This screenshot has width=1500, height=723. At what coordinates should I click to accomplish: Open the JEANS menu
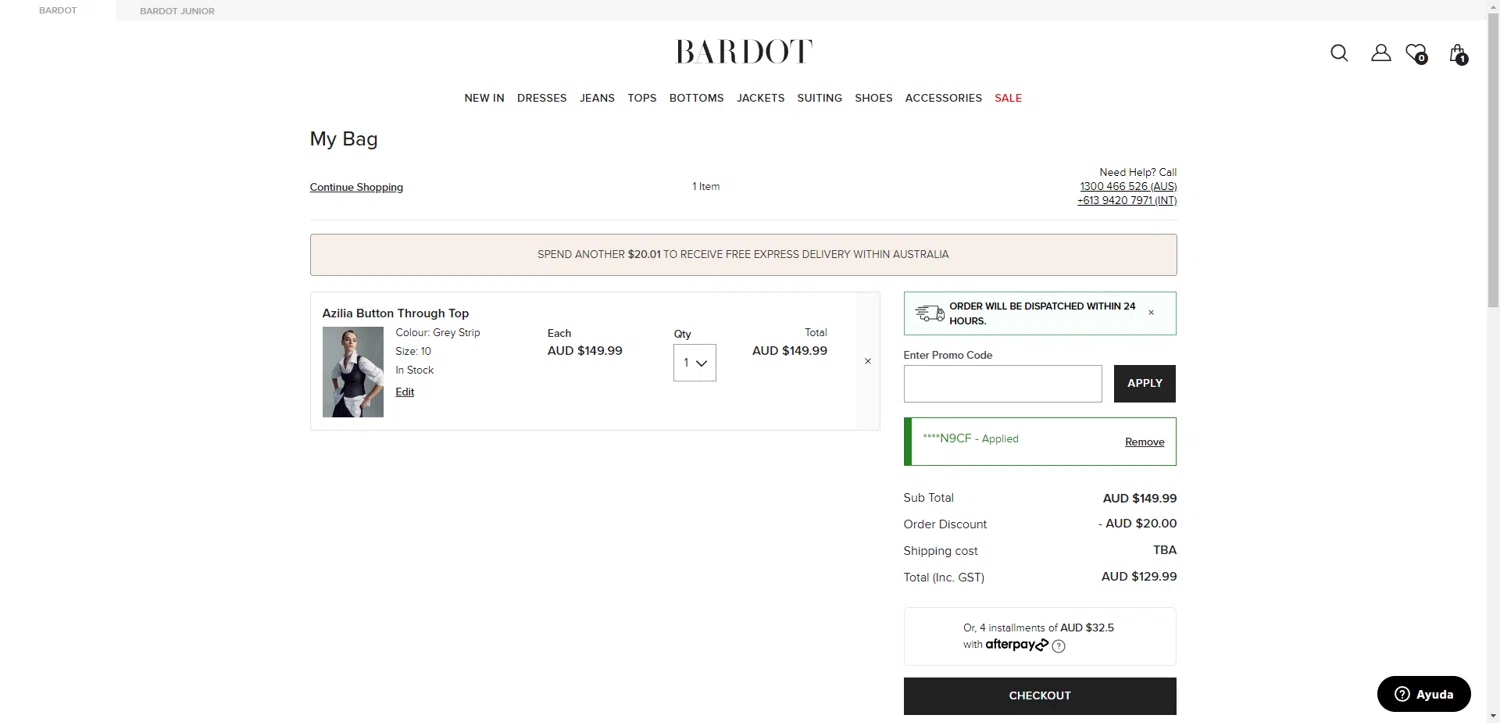(x=597, y=98)
